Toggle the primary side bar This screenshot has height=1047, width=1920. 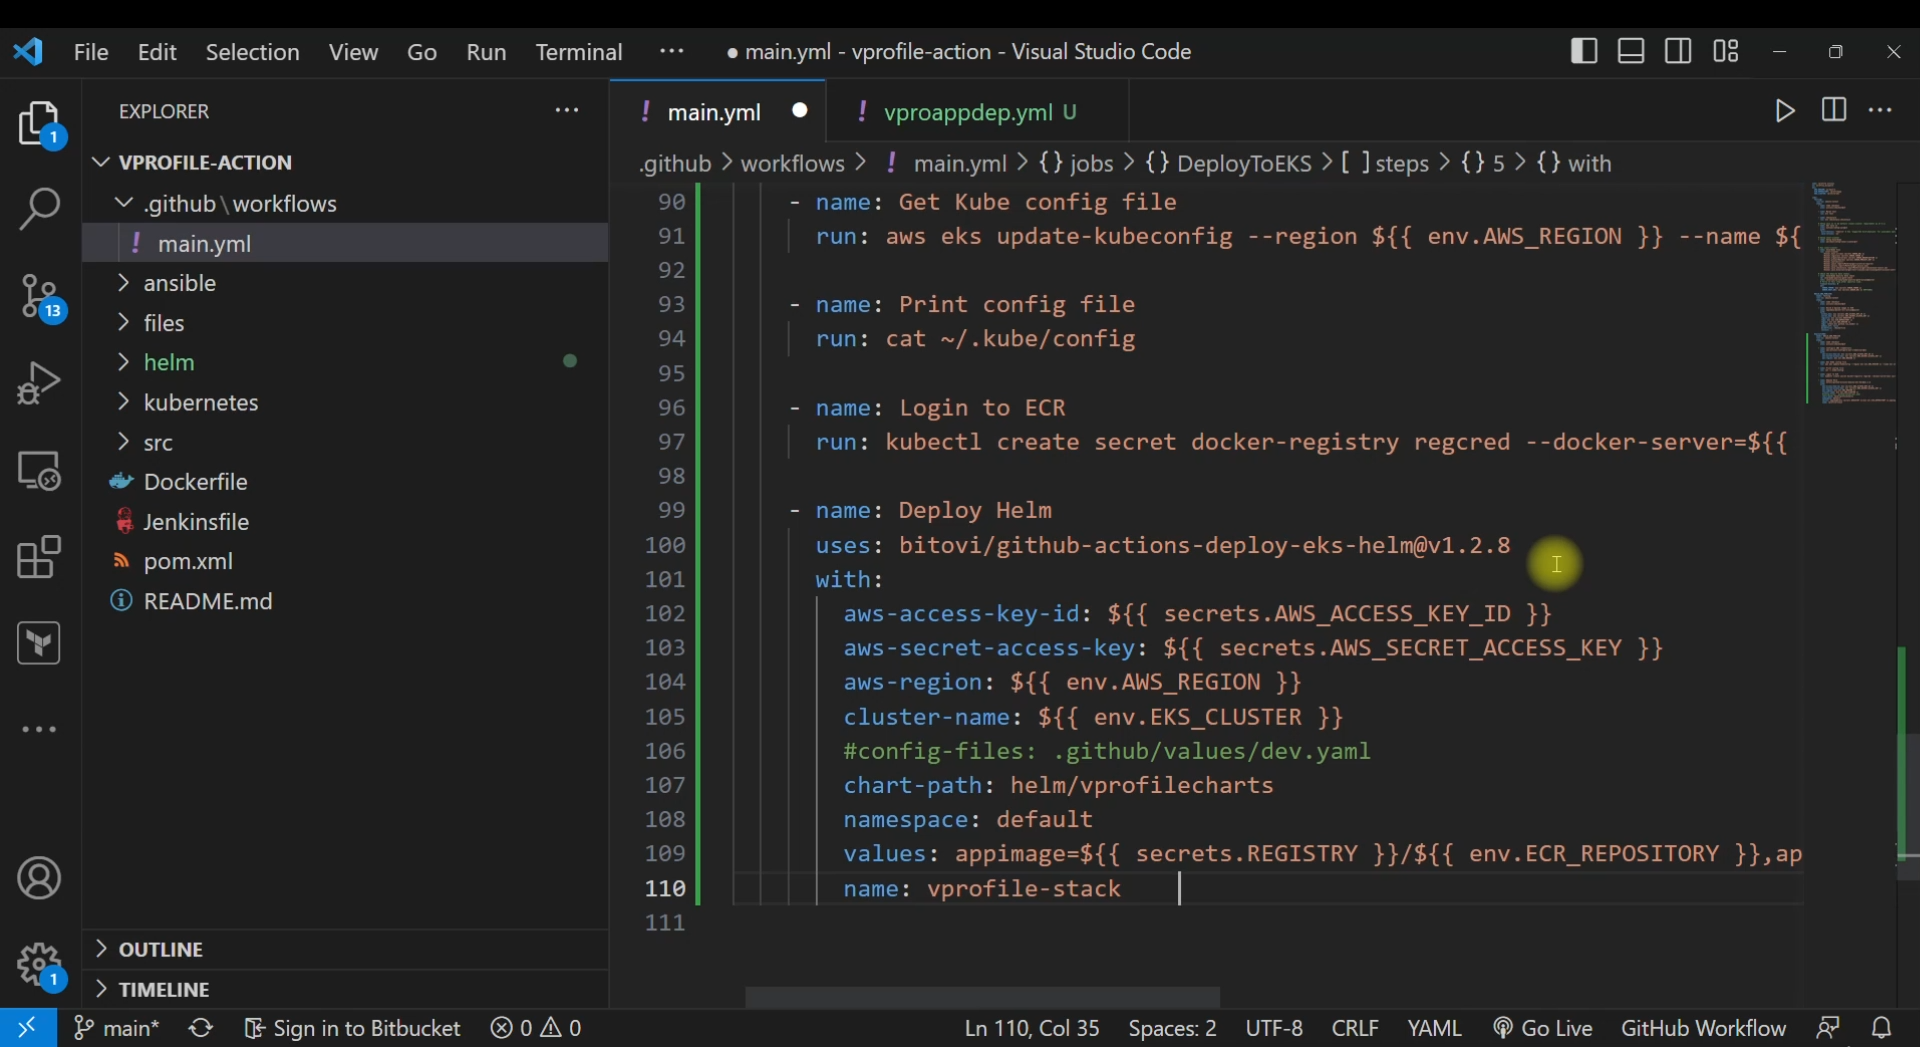[x=1584, y=51]
